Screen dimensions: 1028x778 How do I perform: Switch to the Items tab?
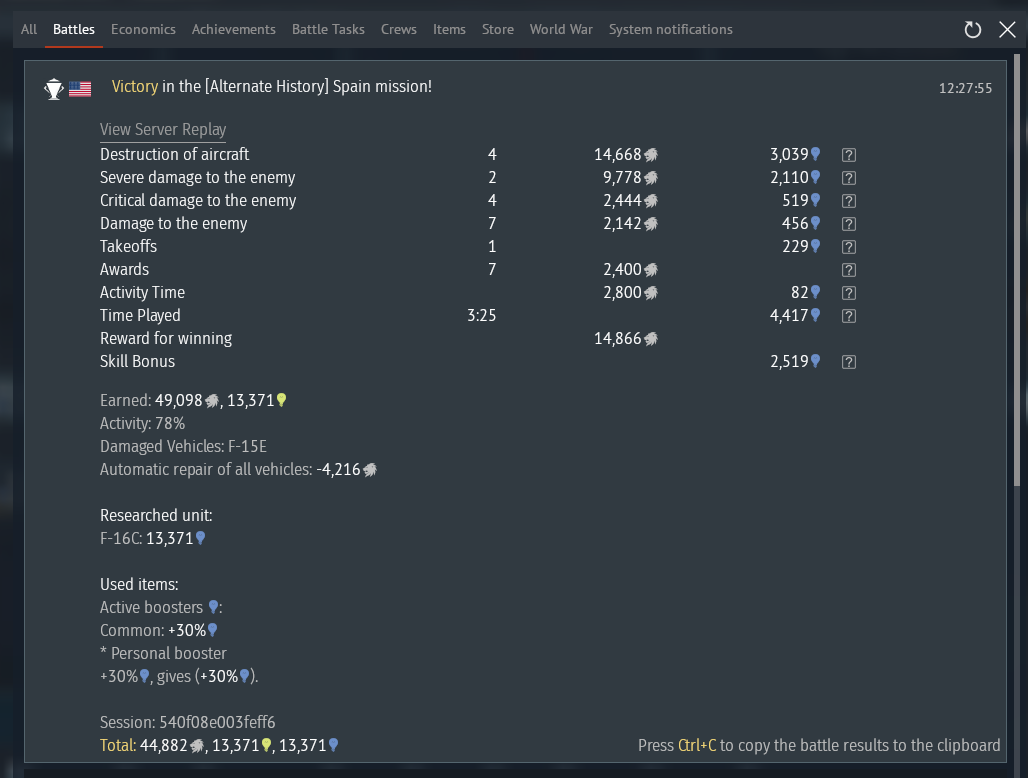click(x=449, y=29)
